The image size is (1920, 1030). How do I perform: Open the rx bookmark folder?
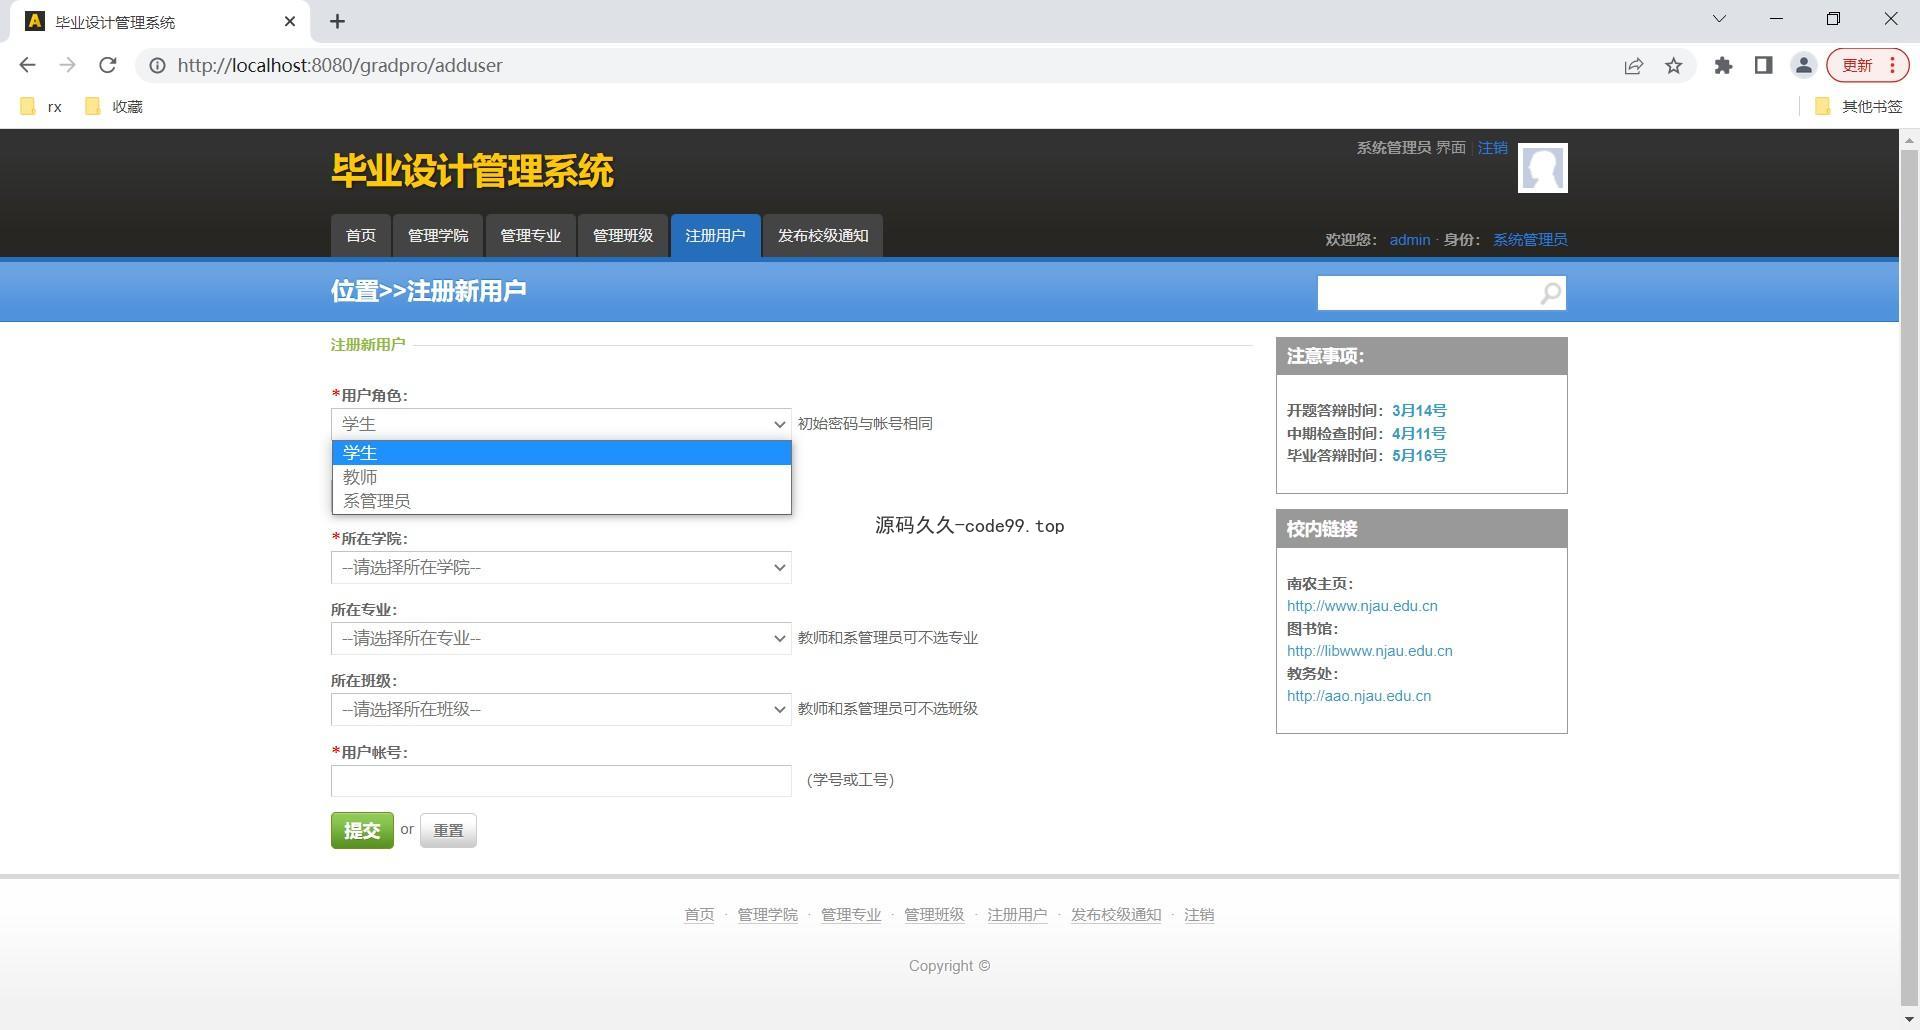pos(41,106)
